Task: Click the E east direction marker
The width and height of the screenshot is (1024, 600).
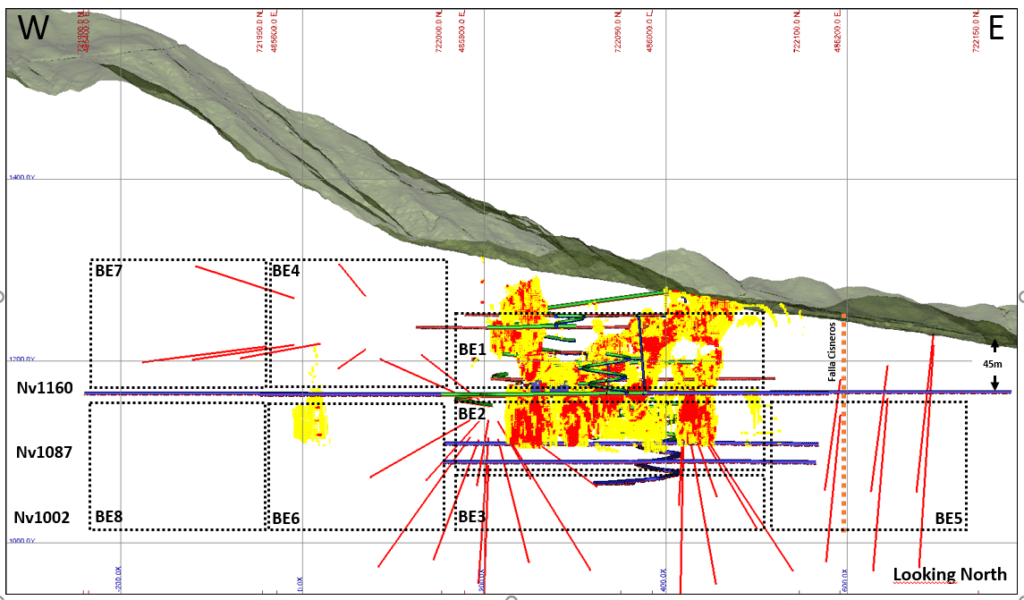Action: tap(995, 29)
